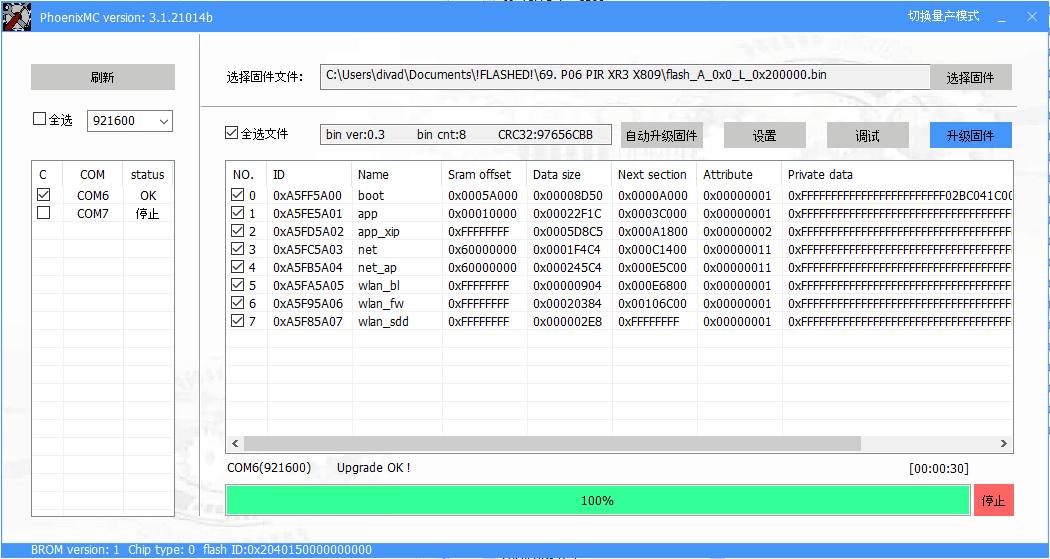Uncheck the COM6 port checkbox

click(44, 195)
